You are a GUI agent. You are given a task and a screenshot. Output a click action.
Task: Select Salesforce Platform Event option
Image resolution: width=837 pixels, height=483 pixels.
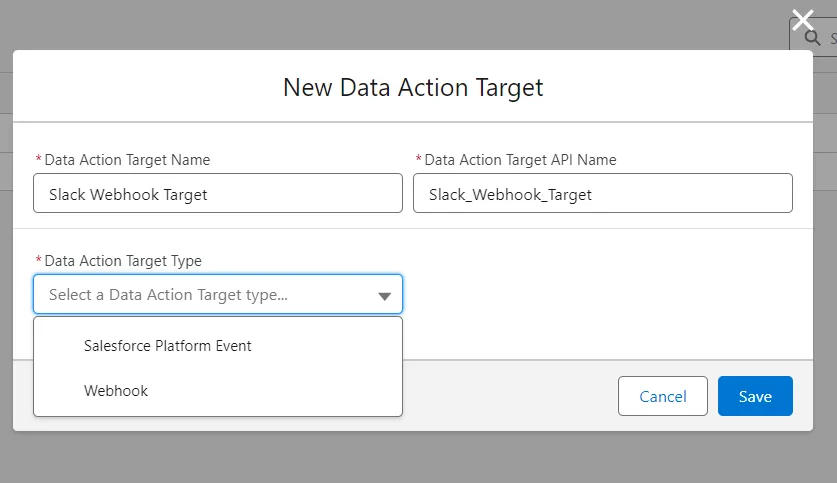[167, 346]
